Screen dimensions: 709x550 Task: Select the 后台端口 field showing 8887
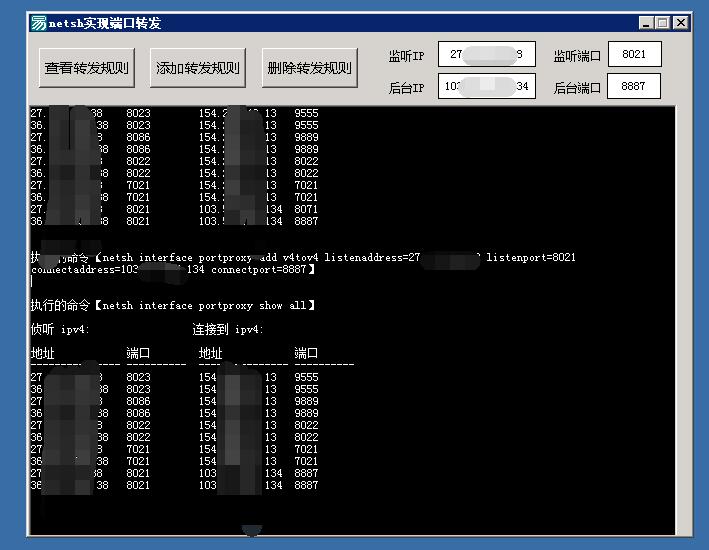[x=633, y=86]
